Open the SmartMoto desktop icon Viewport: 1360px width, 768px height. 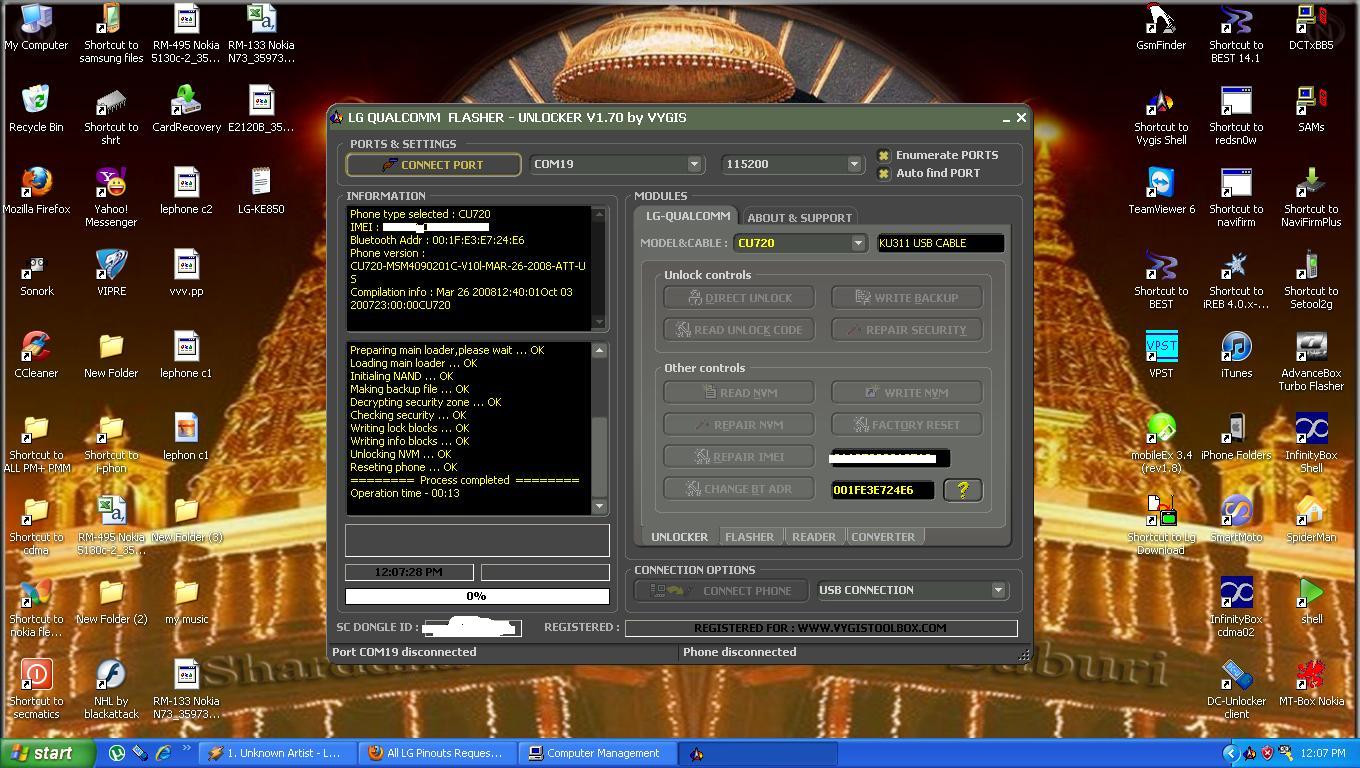point(1236,519)
